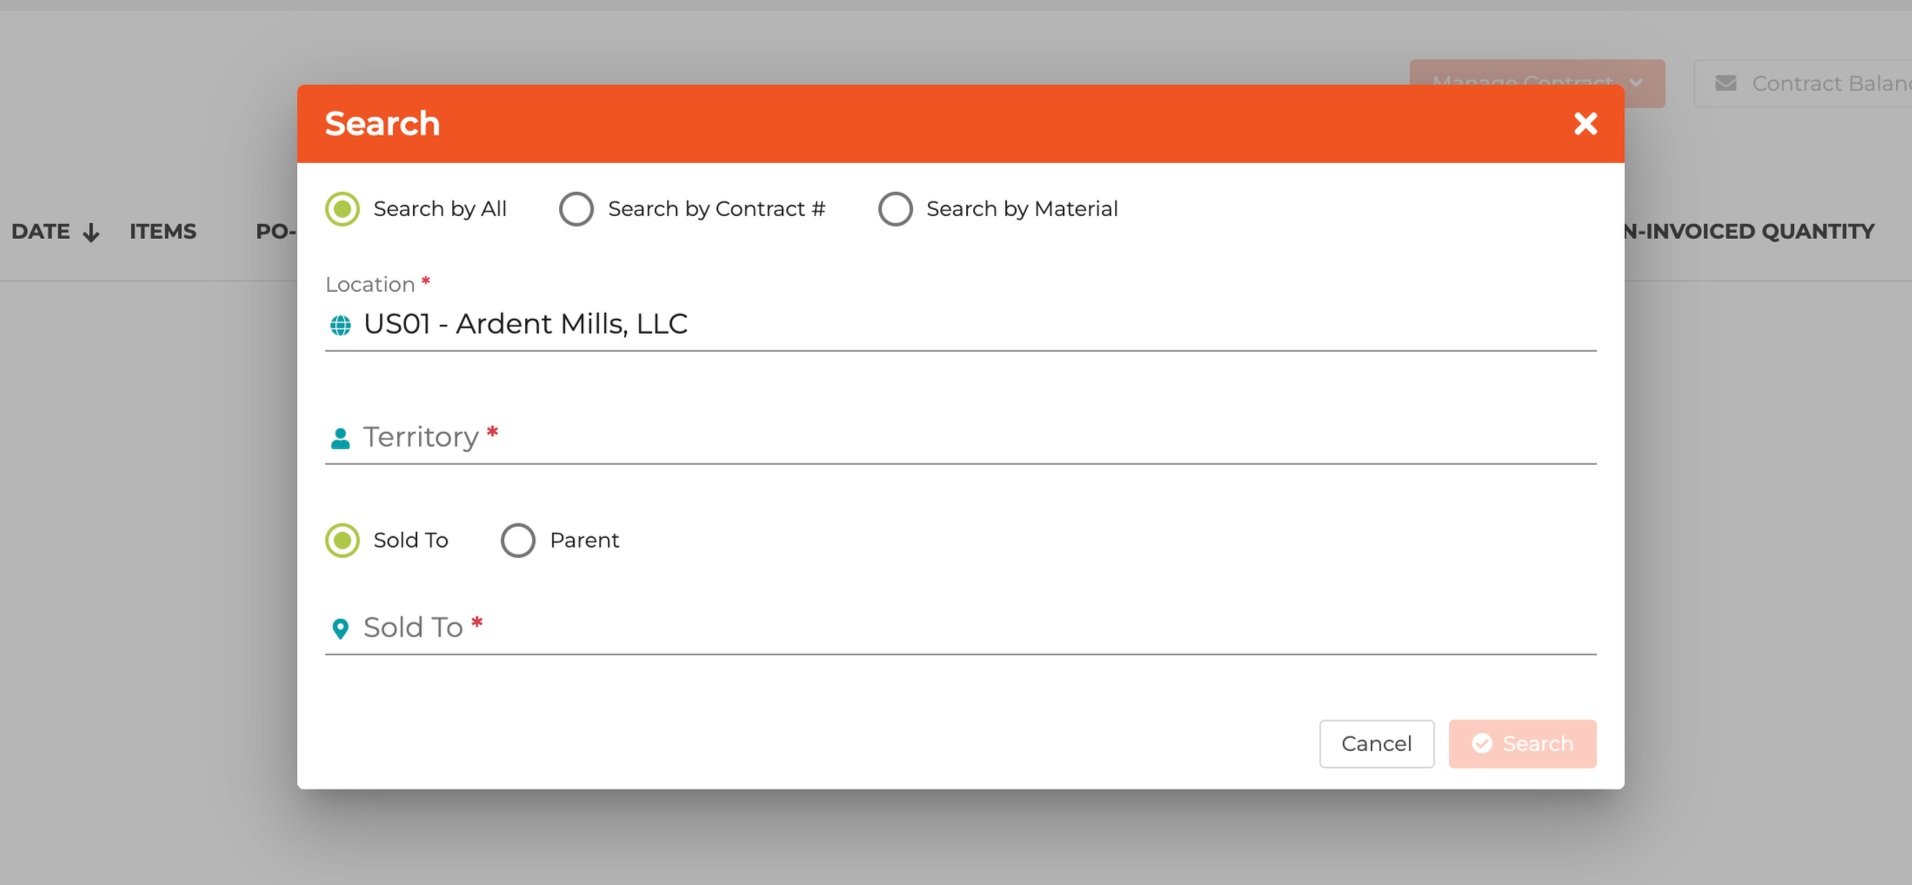
Task: Close the Search dialog with the X
Action: (1585, 123)
